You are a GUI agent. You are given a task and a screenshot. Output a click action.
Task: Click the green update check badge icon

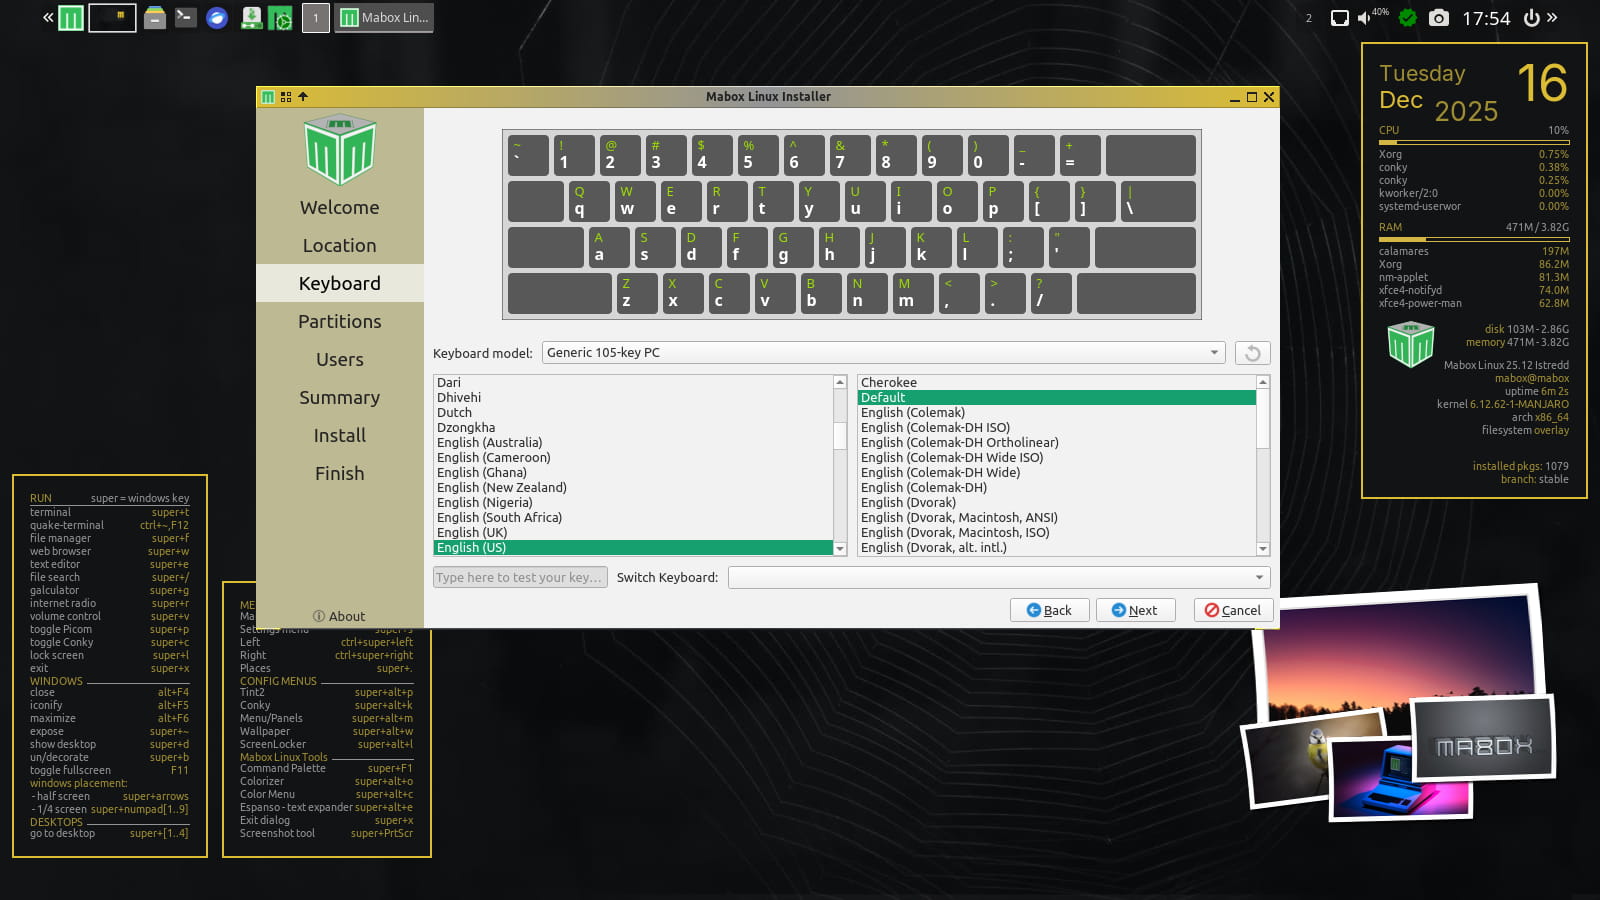pyautogui.click(x=1407, y=18)
